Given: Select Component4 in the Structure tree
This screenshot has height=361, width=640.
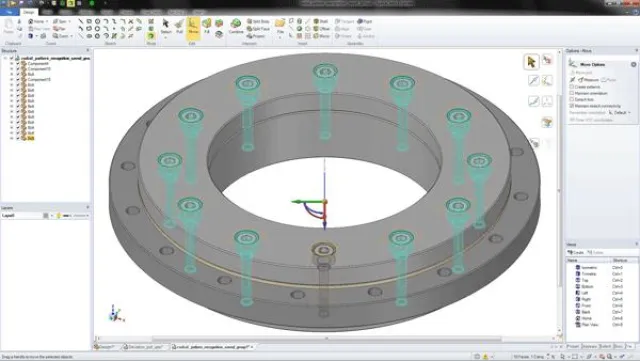Looking at the screenshot, I should click(x=38, y=64).
